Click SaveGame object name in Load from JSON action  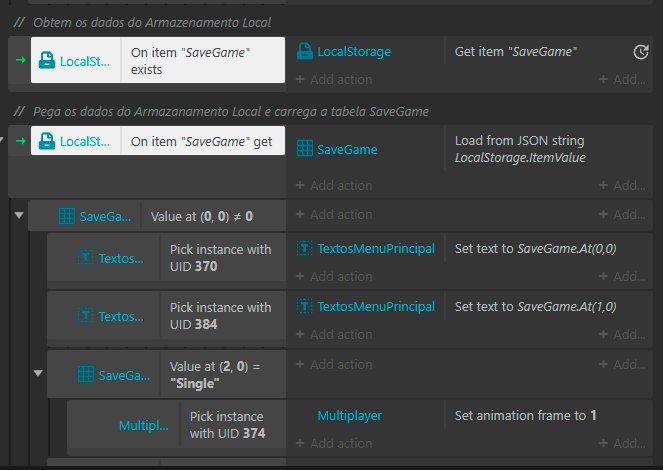pyautogui.click(x=347, y=149)
